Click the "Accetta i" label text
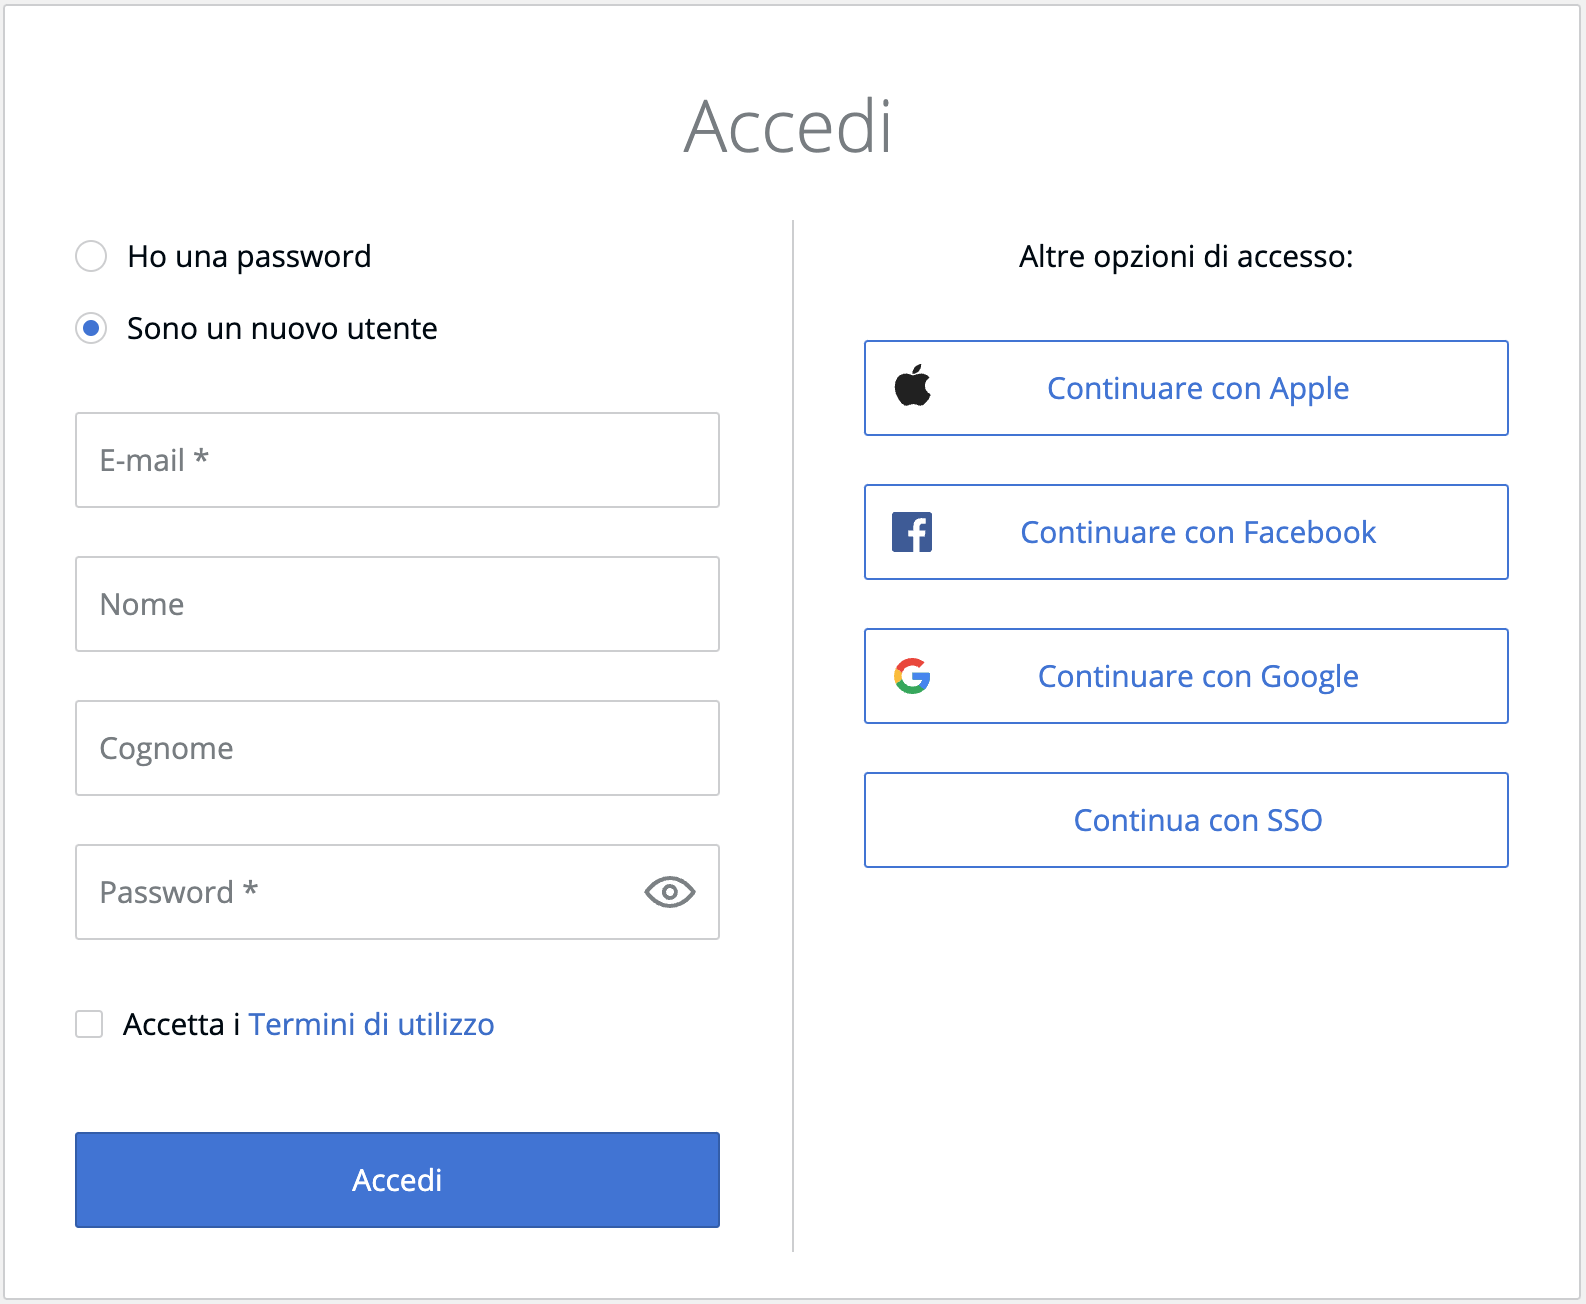 180,1024
